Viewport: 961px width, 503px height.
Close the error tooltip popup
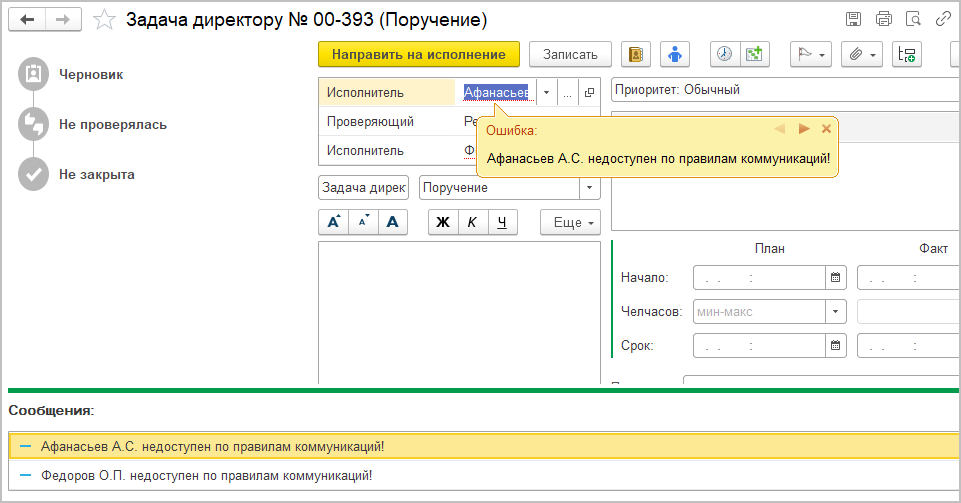826,129
